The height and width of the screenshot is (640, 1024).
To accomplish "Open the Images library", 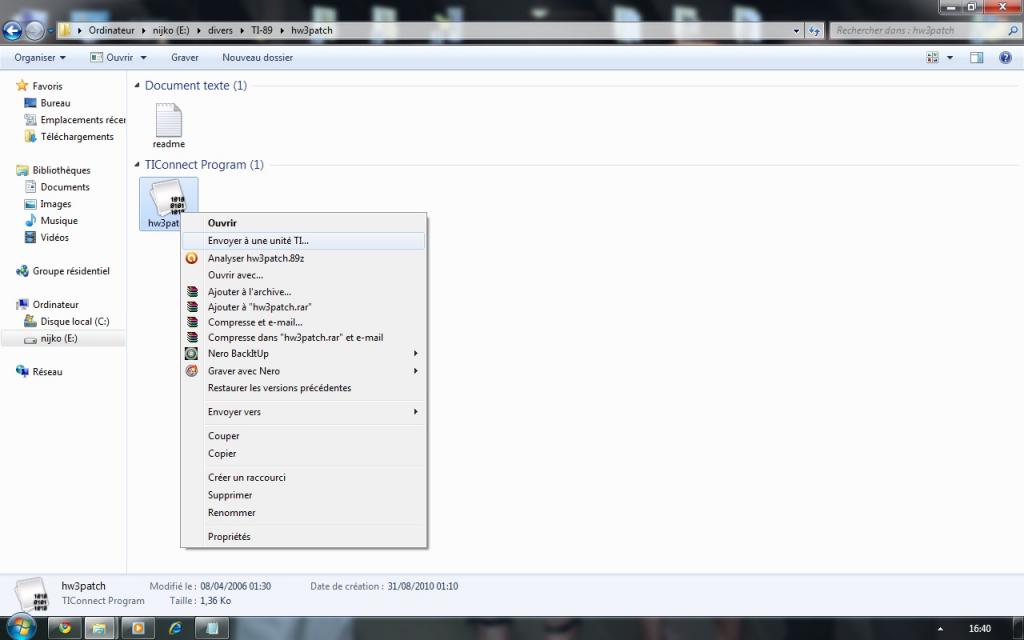I will (x=48, y=204).
